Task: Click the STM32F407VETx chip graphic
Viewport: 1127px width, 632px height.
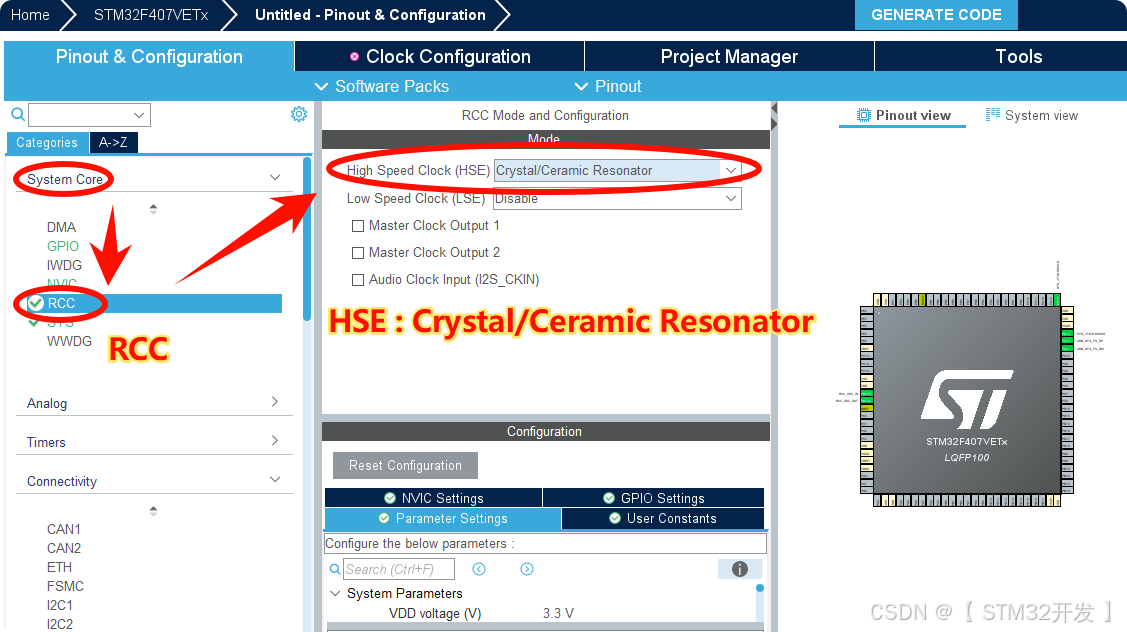Action: coord(967,400)
